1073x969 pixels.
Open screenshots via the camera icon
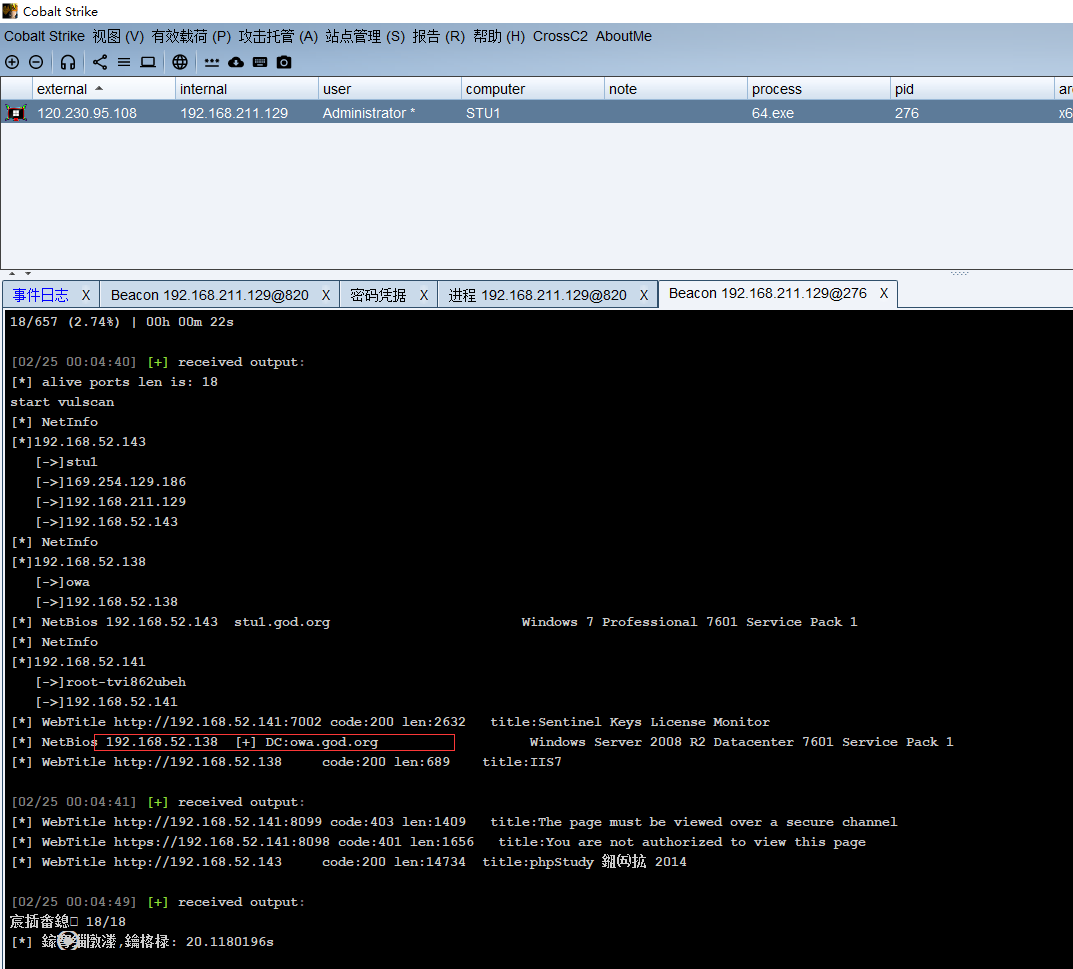(x=284, y=62)
